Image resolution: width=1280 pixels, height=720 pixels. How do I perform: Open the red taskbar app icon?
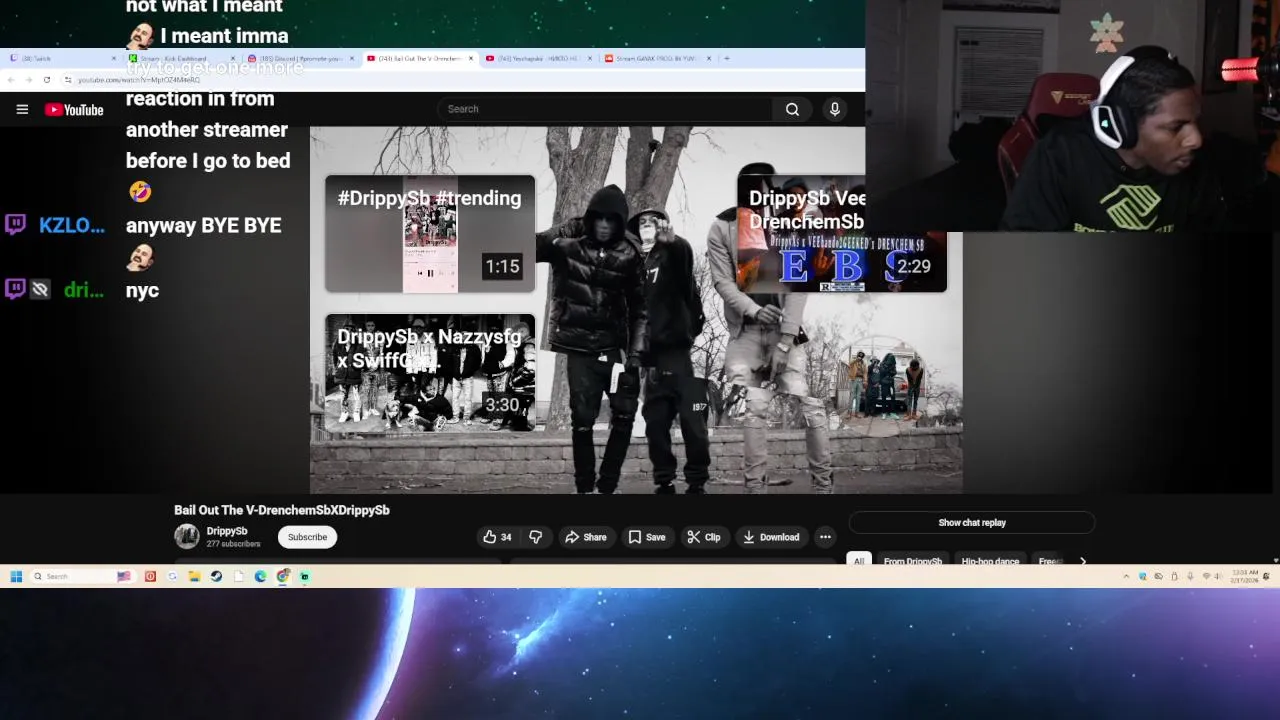point(150,576)
